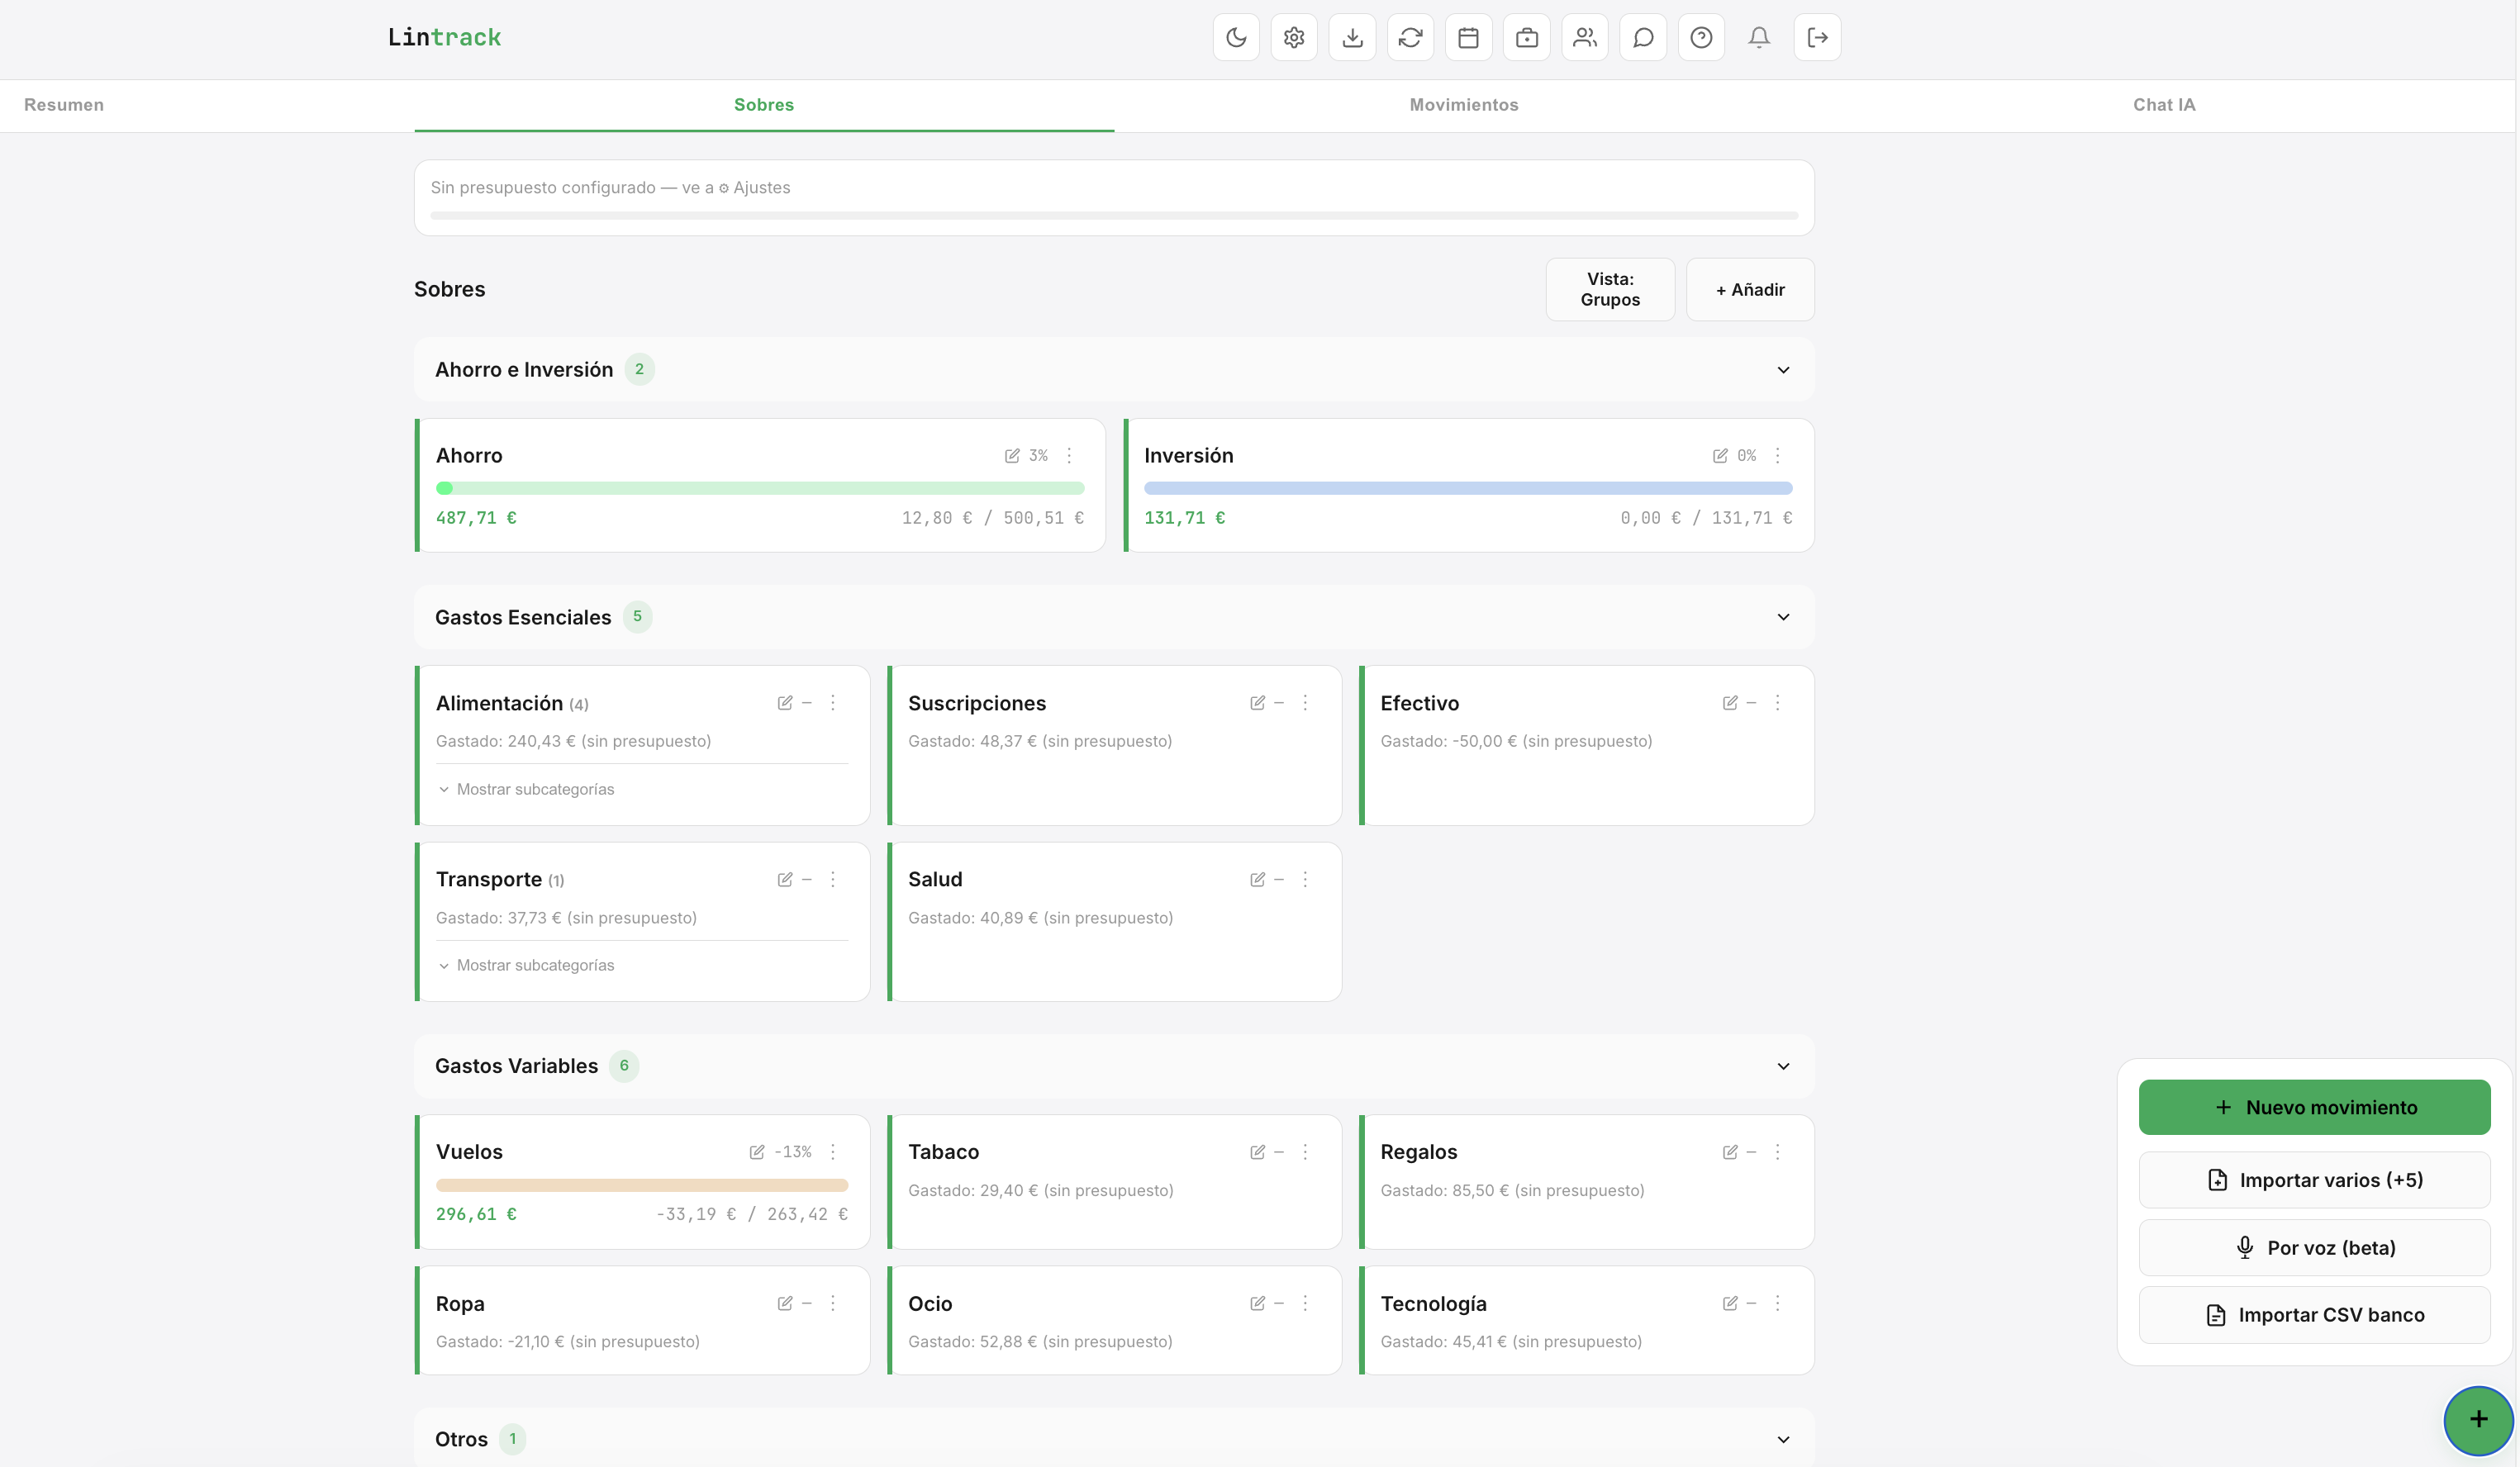Edit the Regalos envelope
The image size is (2520, 1467).
click(x=1730, y=1152)
